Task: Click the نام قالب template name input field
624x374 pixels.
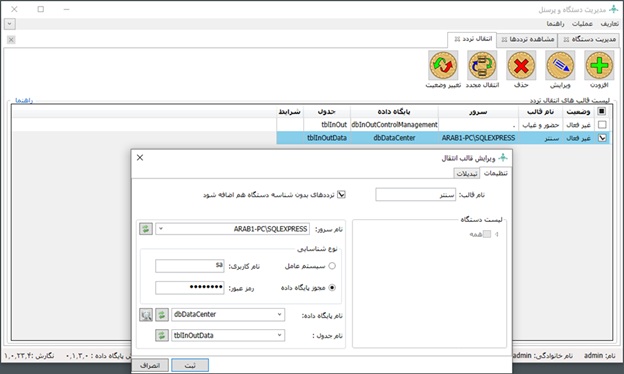Action: click(415, 195)
